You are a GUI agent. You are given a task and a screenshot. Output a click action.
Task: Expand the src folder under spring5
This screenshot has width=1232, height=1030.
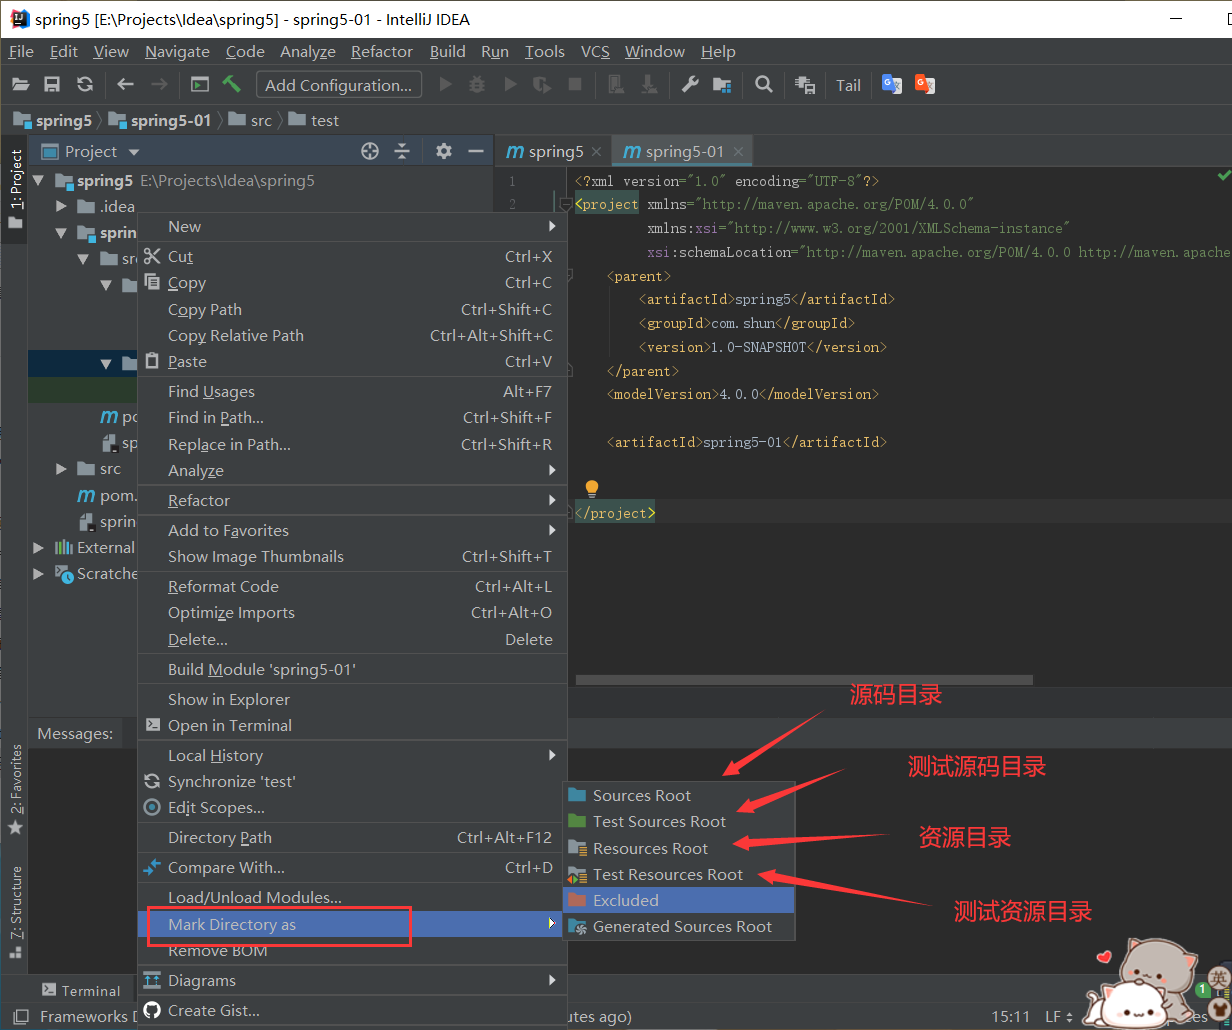click(x=62, y=468)
